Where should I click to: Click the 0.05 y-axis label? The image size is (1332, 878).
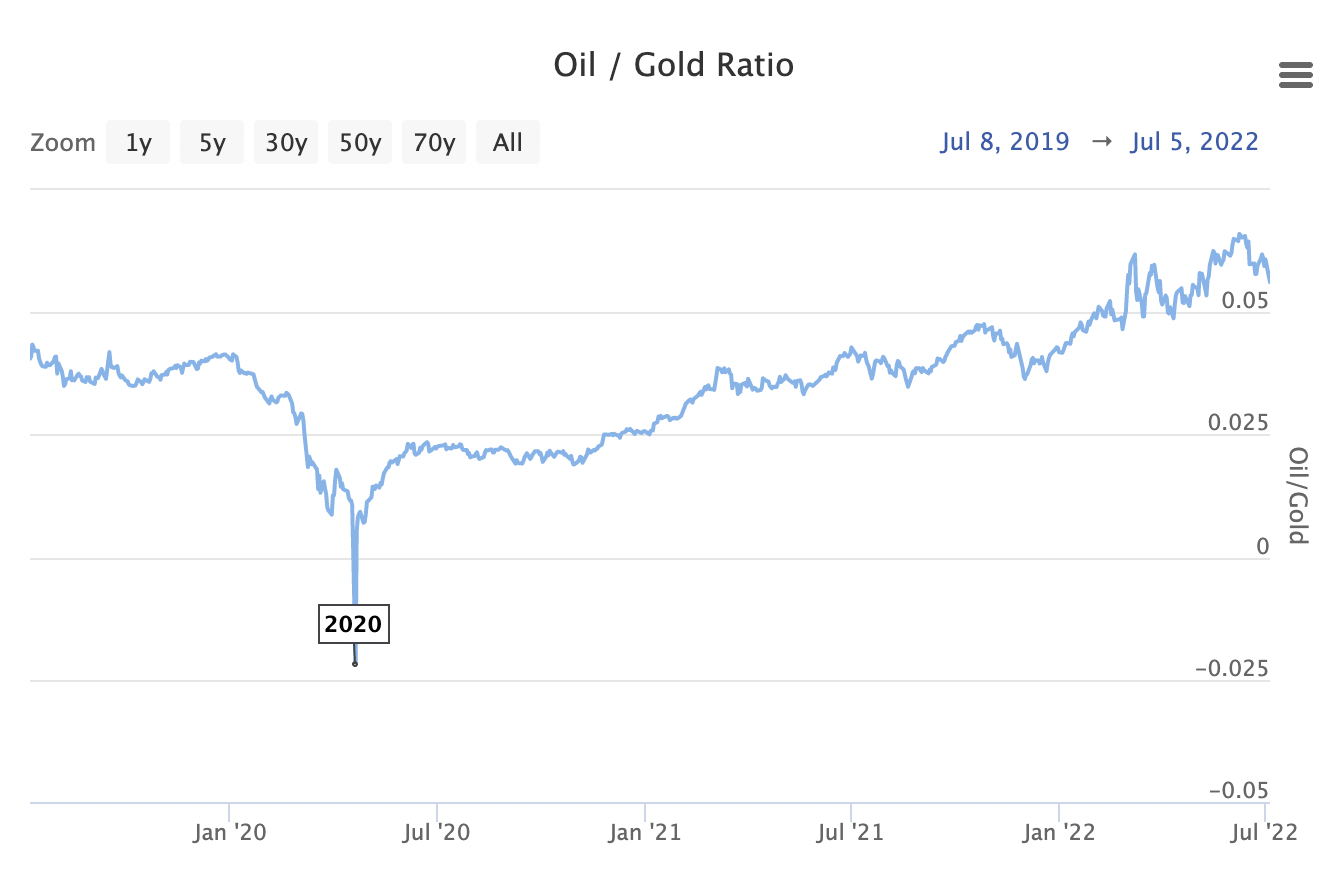point(1244,301)
